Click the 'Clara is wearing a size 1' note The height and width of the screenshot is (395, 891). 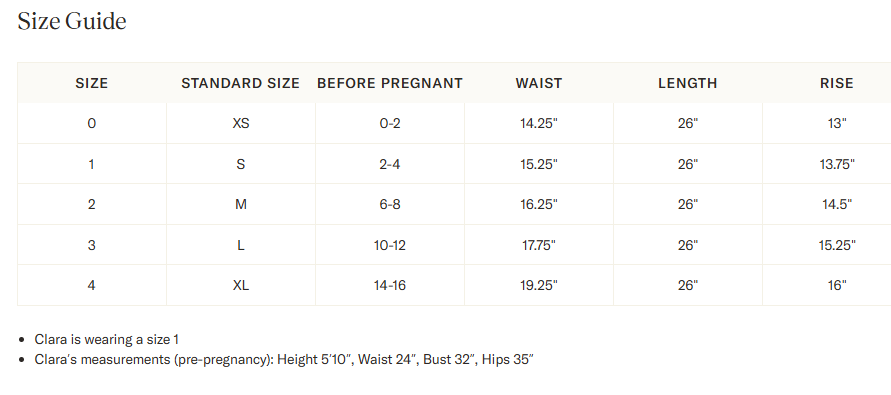coord(107,339)
